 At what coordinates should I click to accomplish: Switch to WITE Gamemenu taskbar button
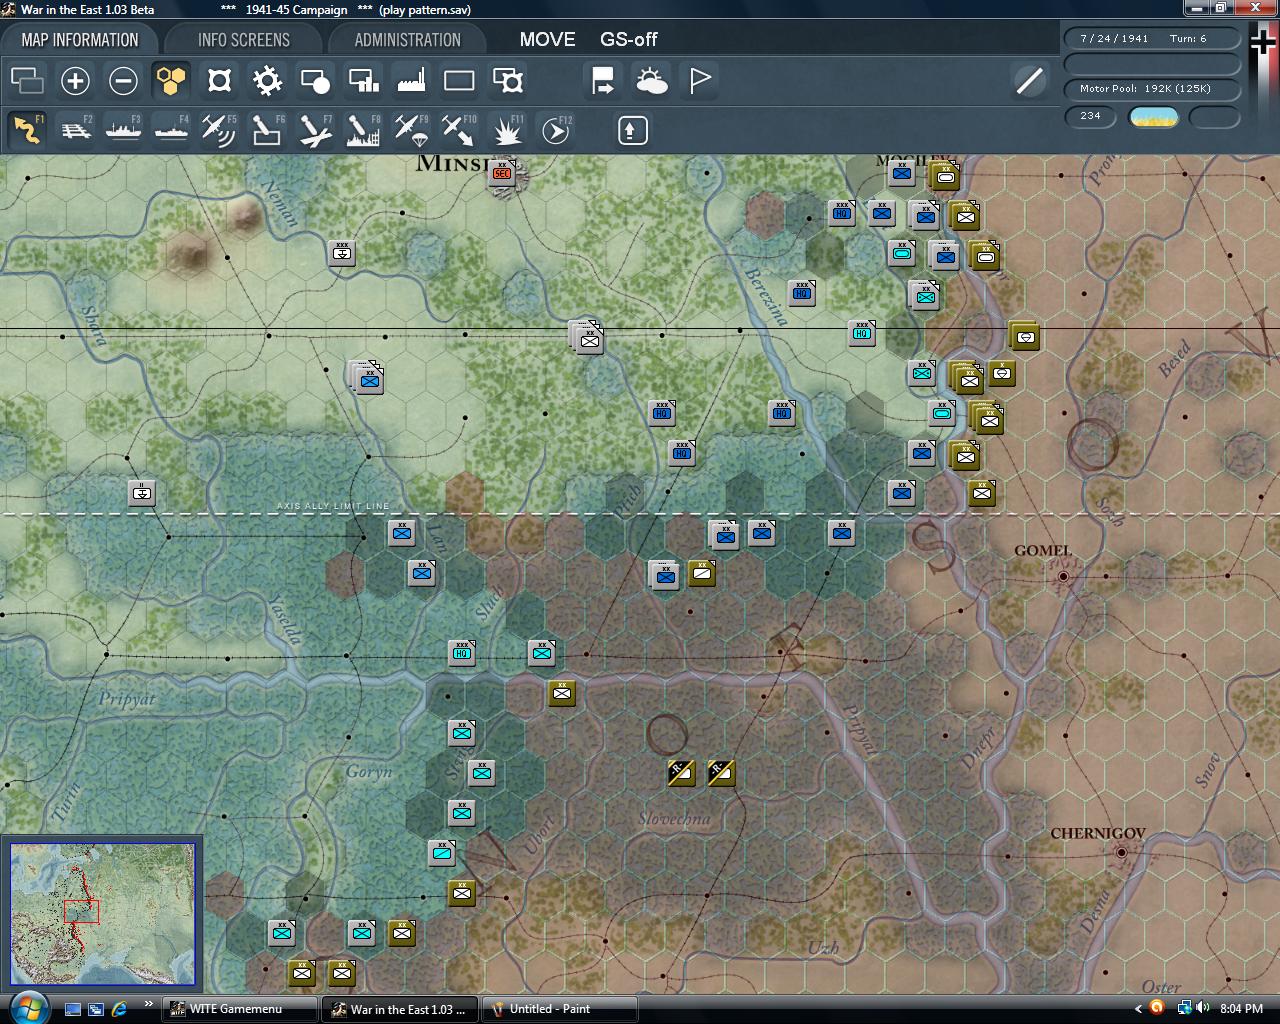click(x=239, y=1009)
